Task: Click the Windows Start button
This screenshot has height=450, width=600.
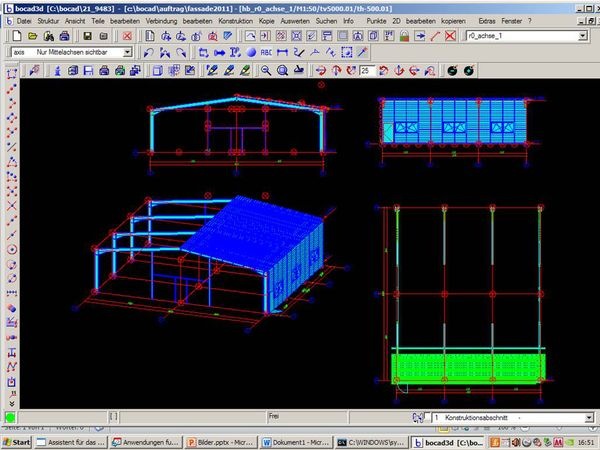Action: (17, 440)
